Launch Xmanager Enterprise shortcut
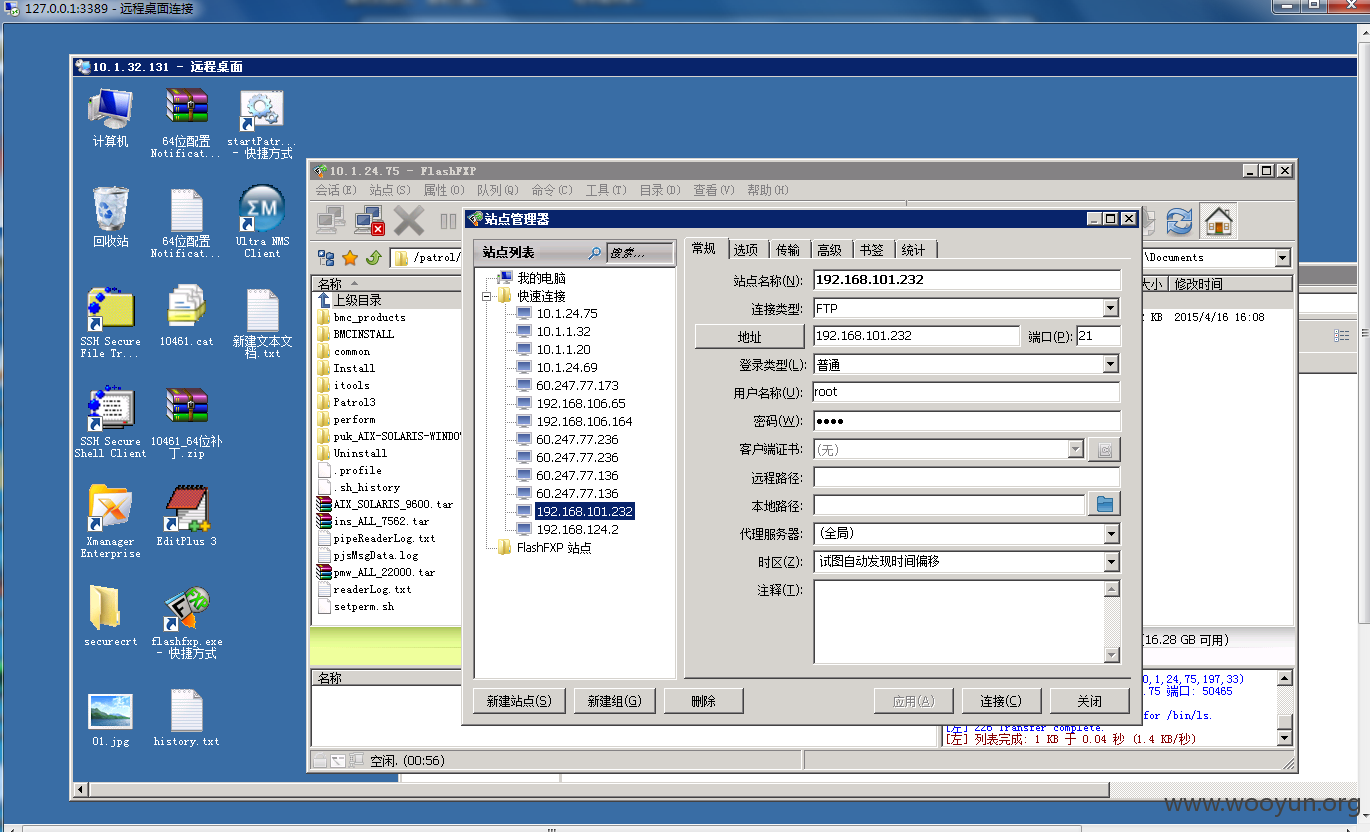 click(x=110, y=521)
